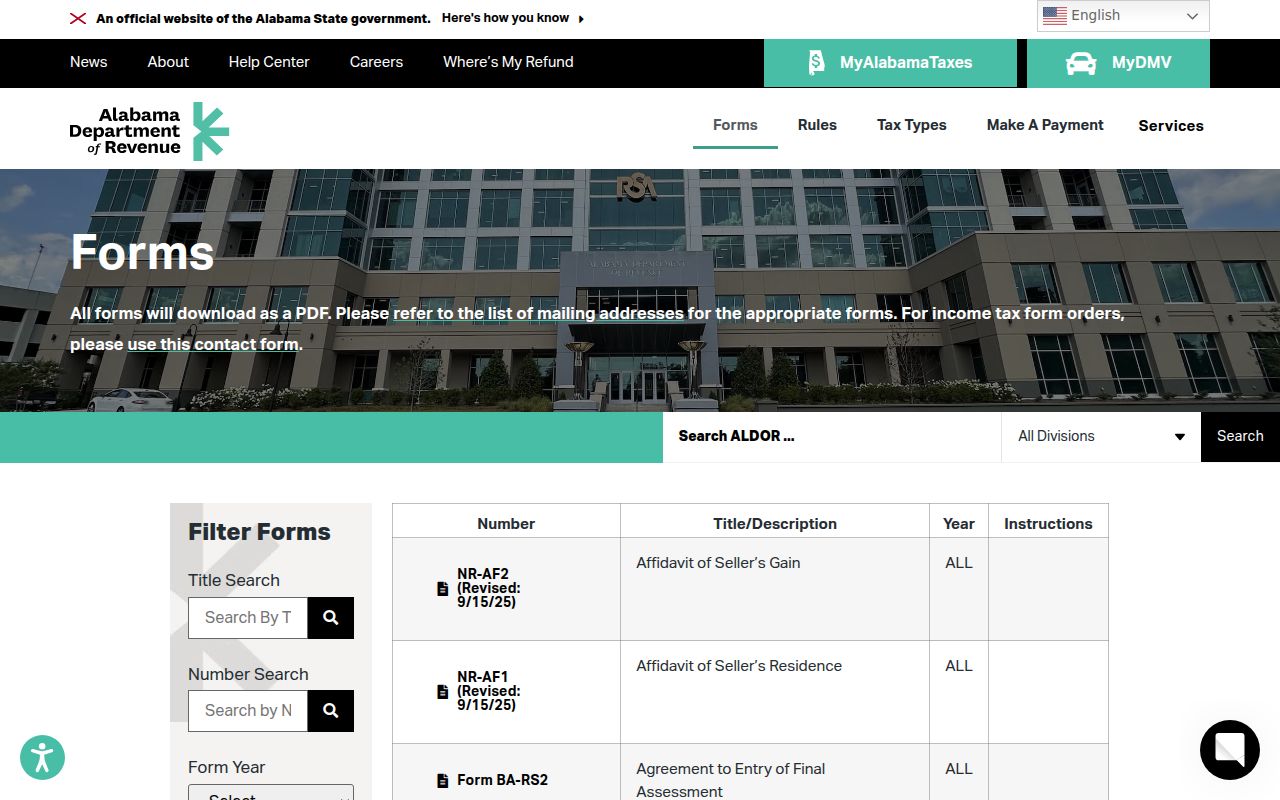Open the Rules menu

[817, 125]
